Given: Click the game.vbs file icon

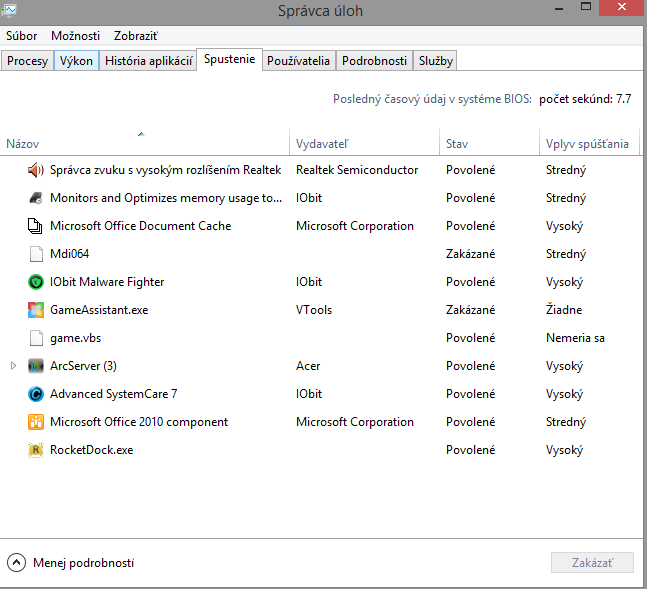Looking at the screenshot, I should coord(36,338).
